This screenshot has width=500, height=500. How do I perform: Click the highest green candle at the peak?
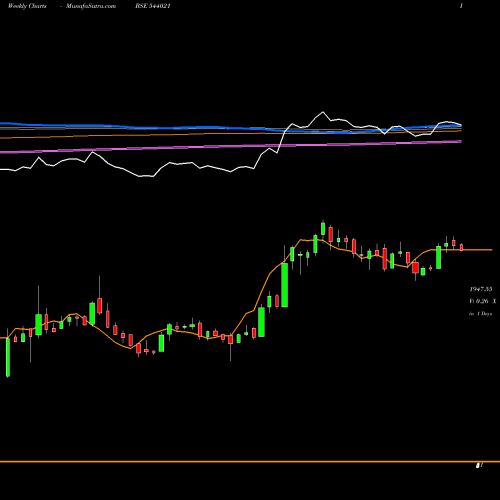click(323, 228)
